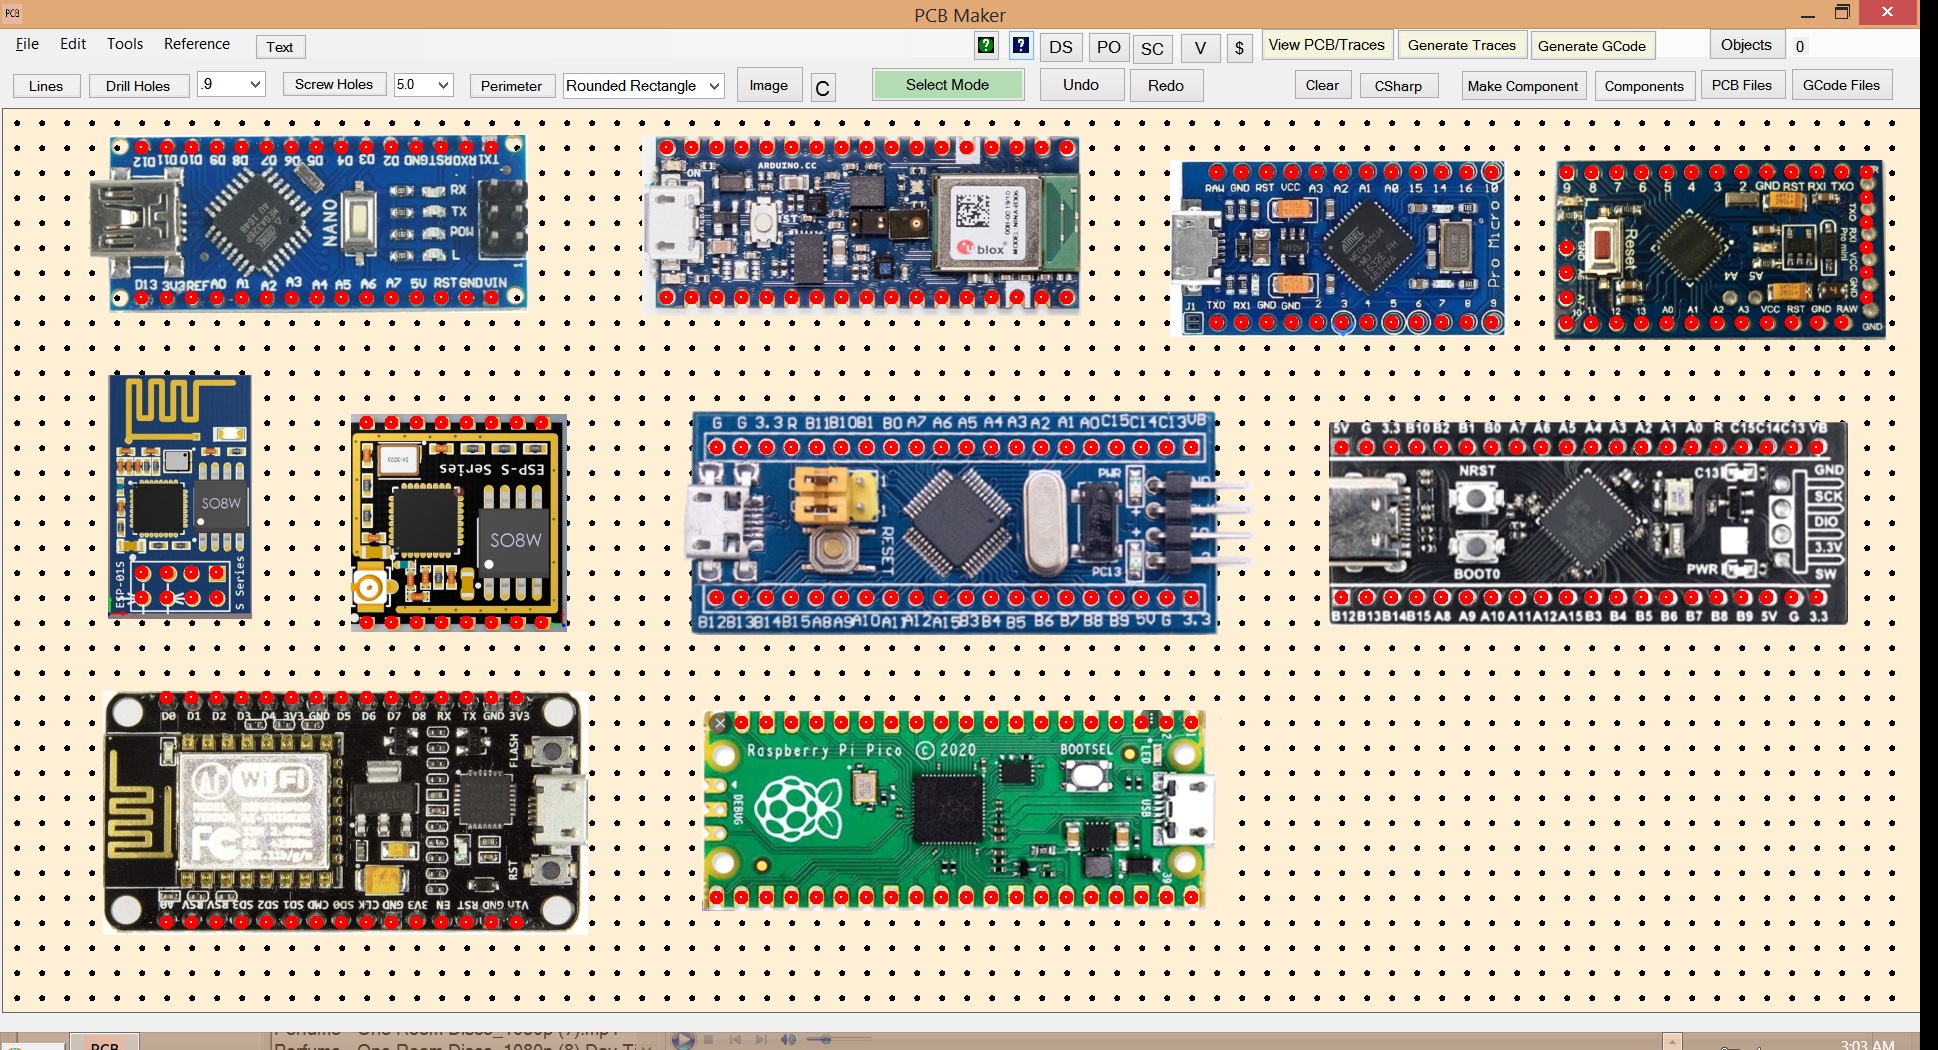Open the screw hole size dropdown

click(443, 85)
